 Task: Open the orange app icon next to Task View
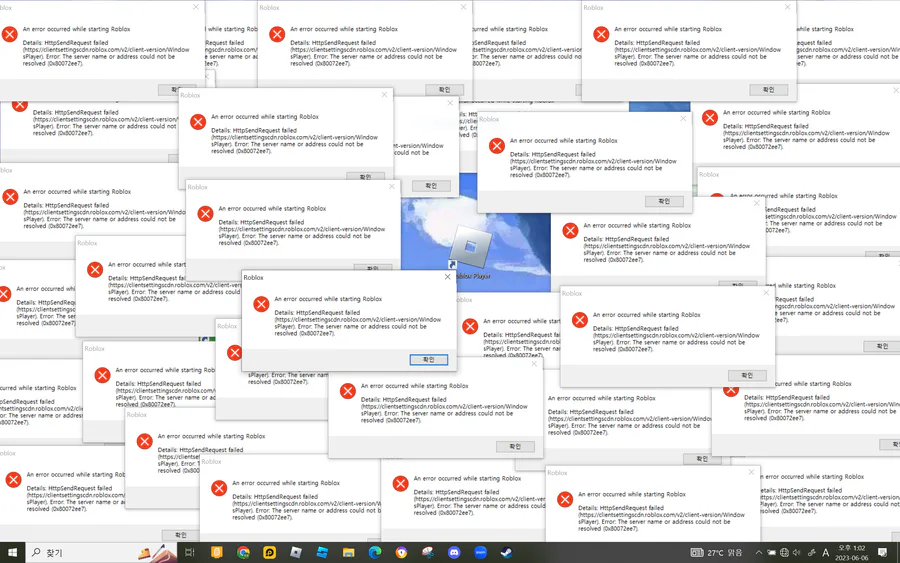click(x=216, y=553)
